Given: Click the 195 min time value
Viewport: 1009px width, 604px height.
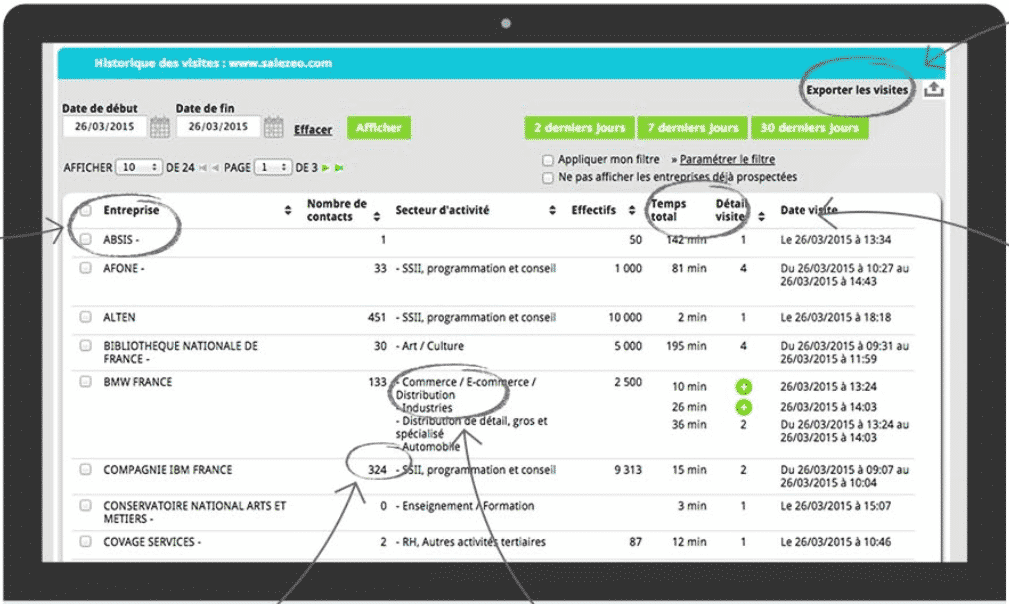Looking at the screenshot, I should [686, 346].
